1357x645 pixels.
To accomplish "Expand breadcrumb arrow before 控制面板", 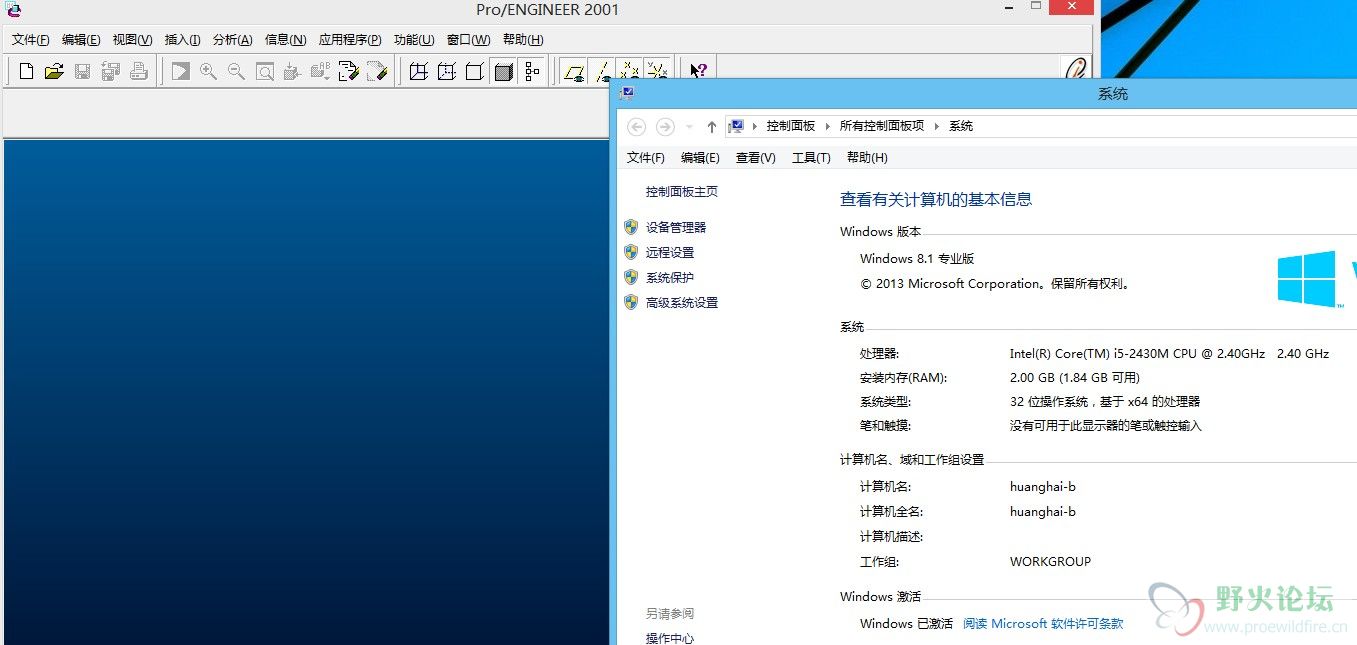I will [x=754, y=126].
